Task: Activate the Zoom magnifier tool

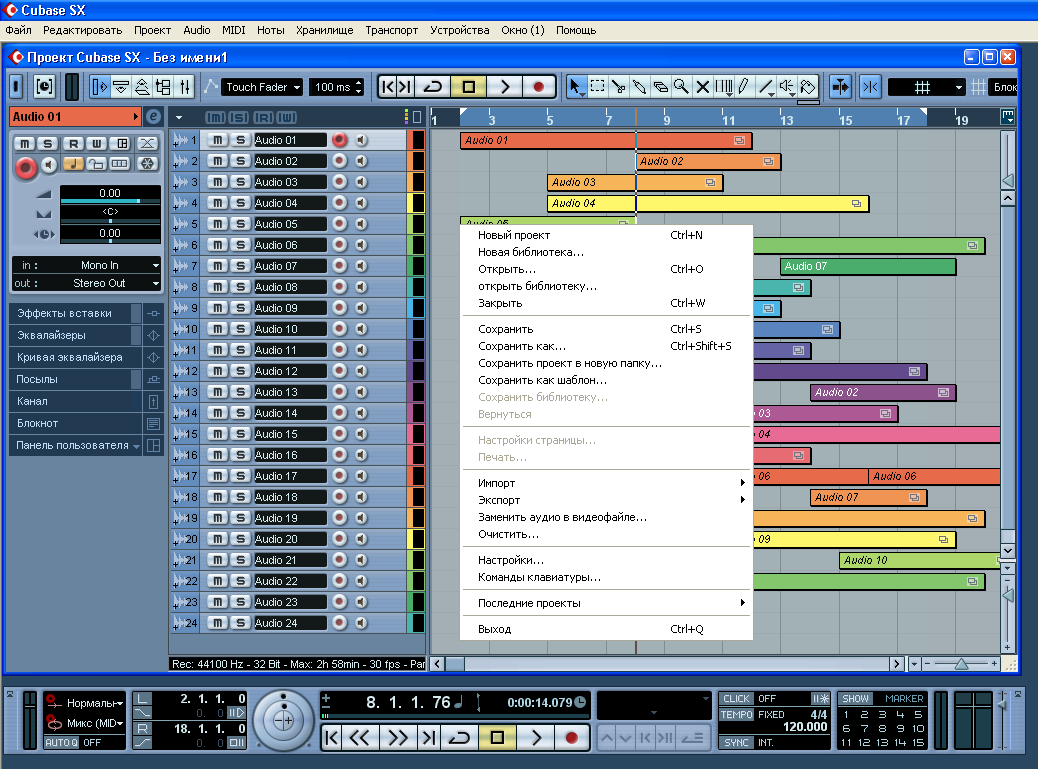Action: [681, 87]
